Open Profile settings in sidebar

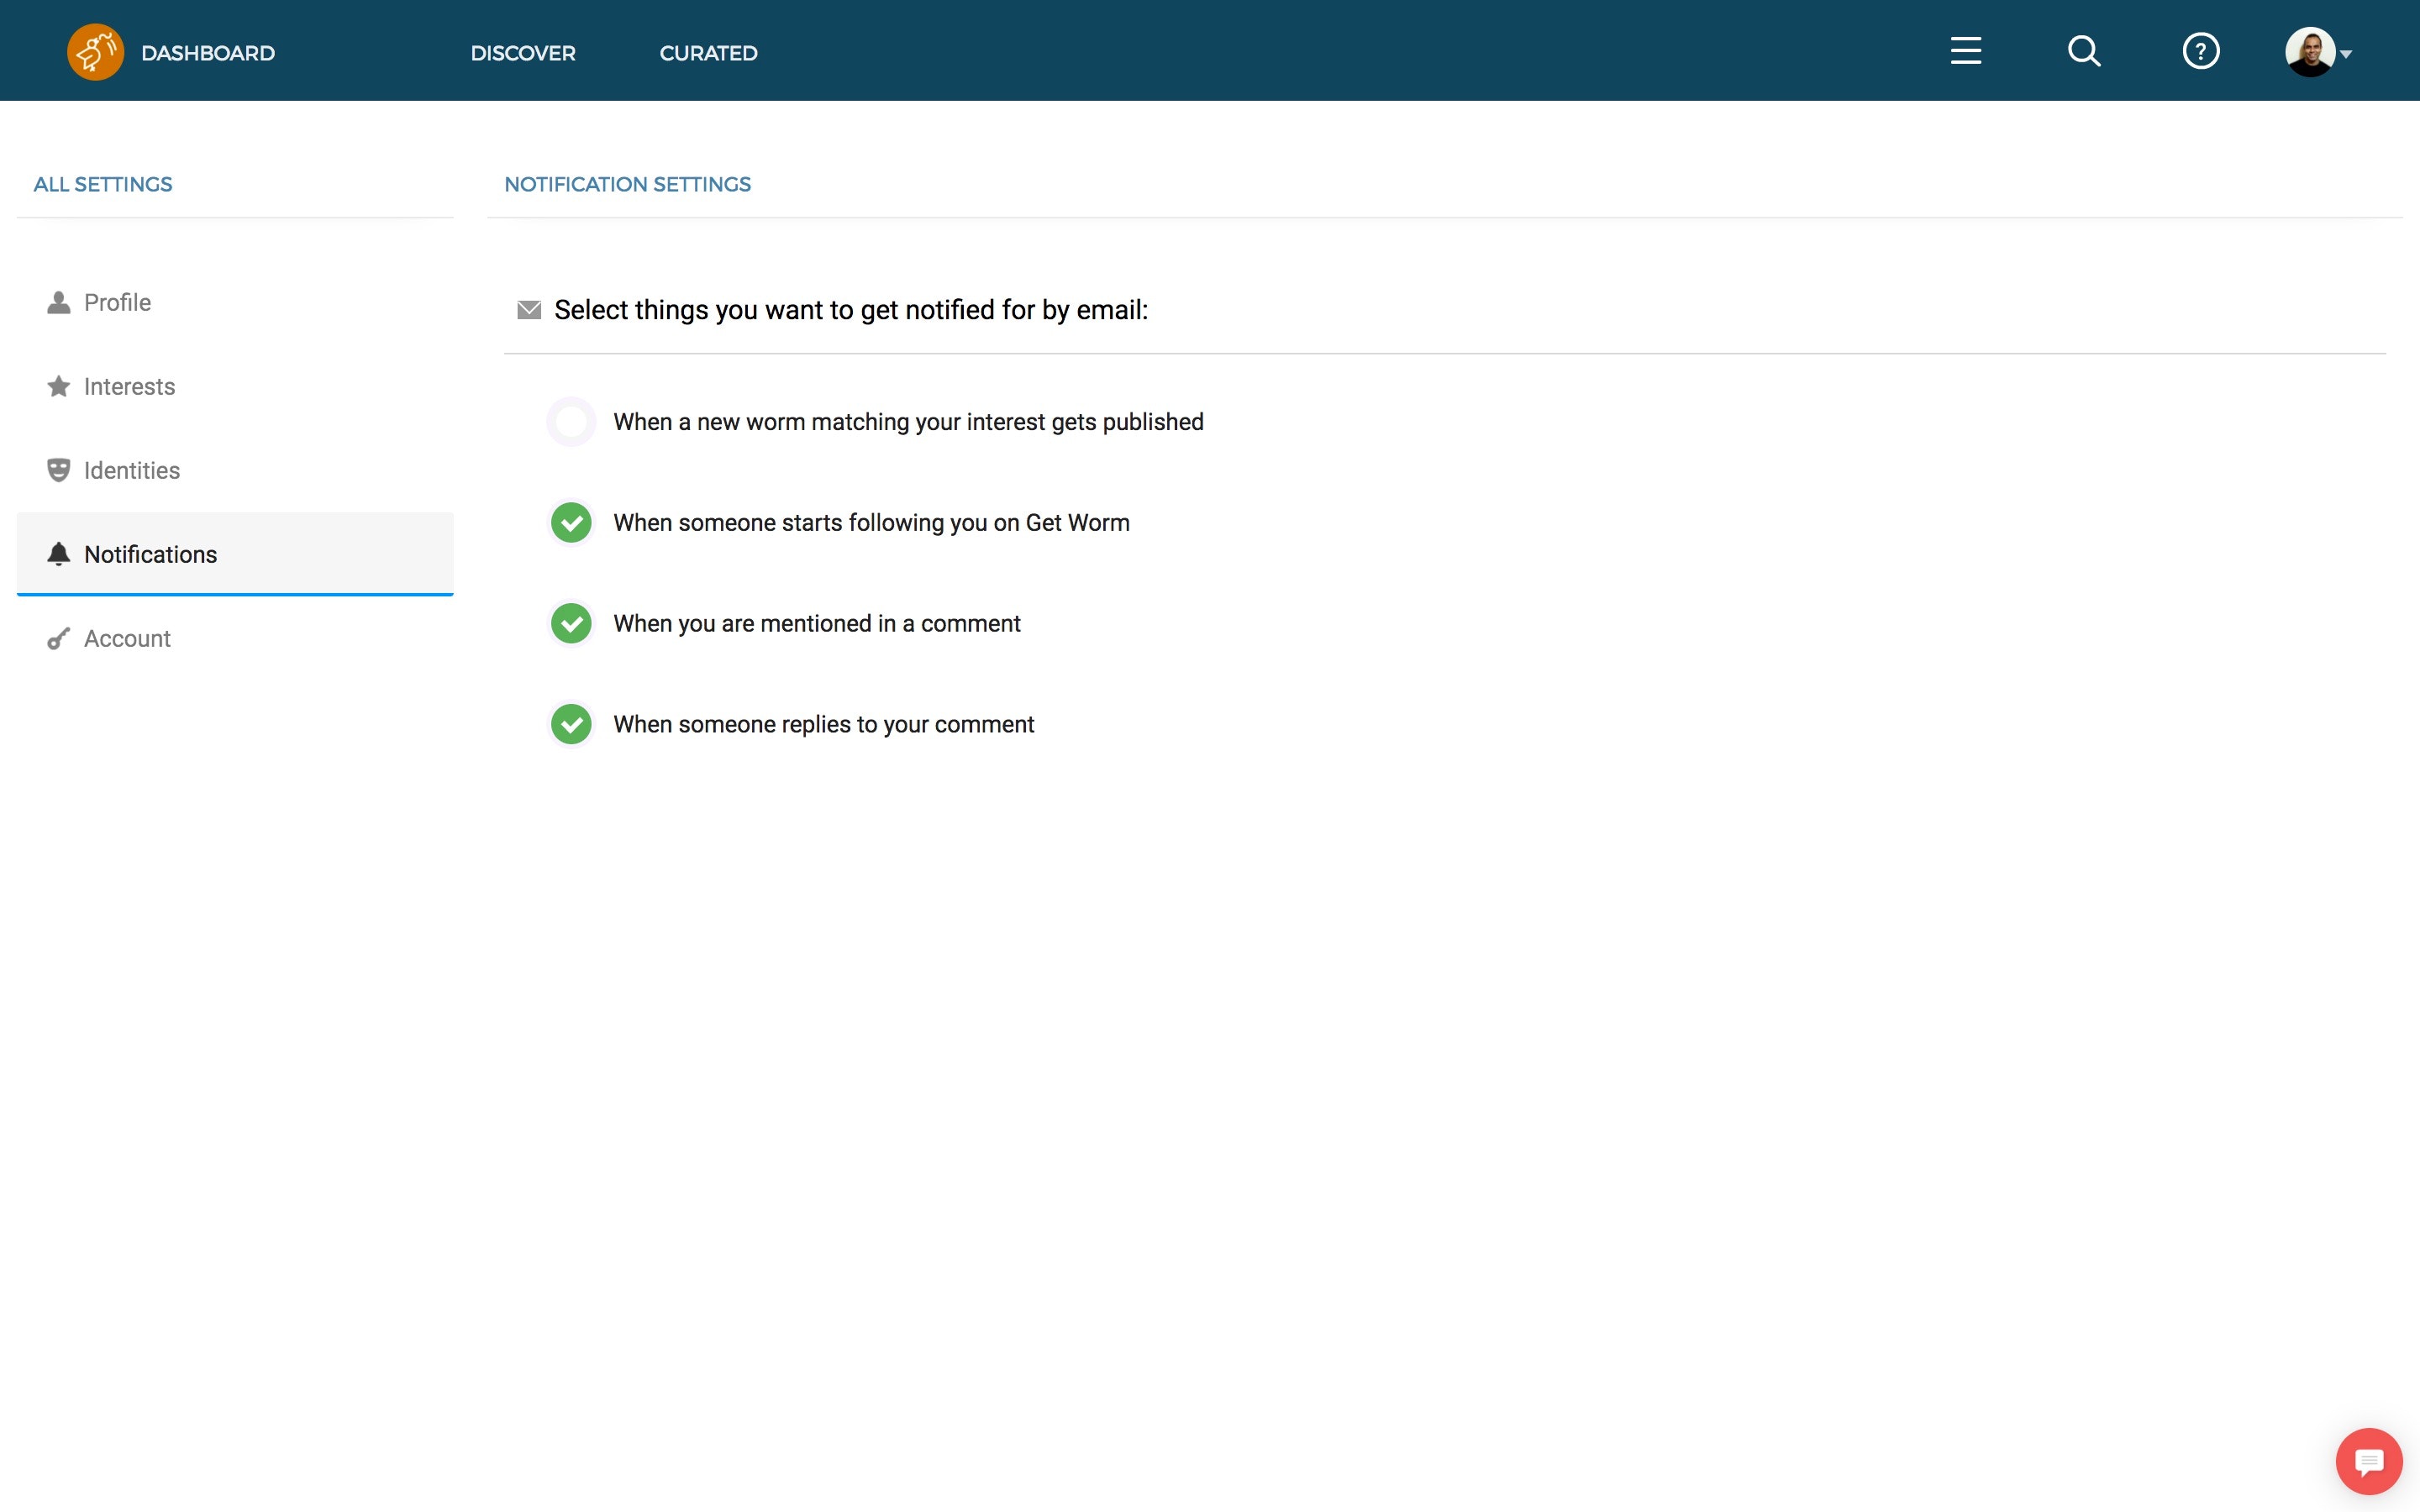pos(117,302)
